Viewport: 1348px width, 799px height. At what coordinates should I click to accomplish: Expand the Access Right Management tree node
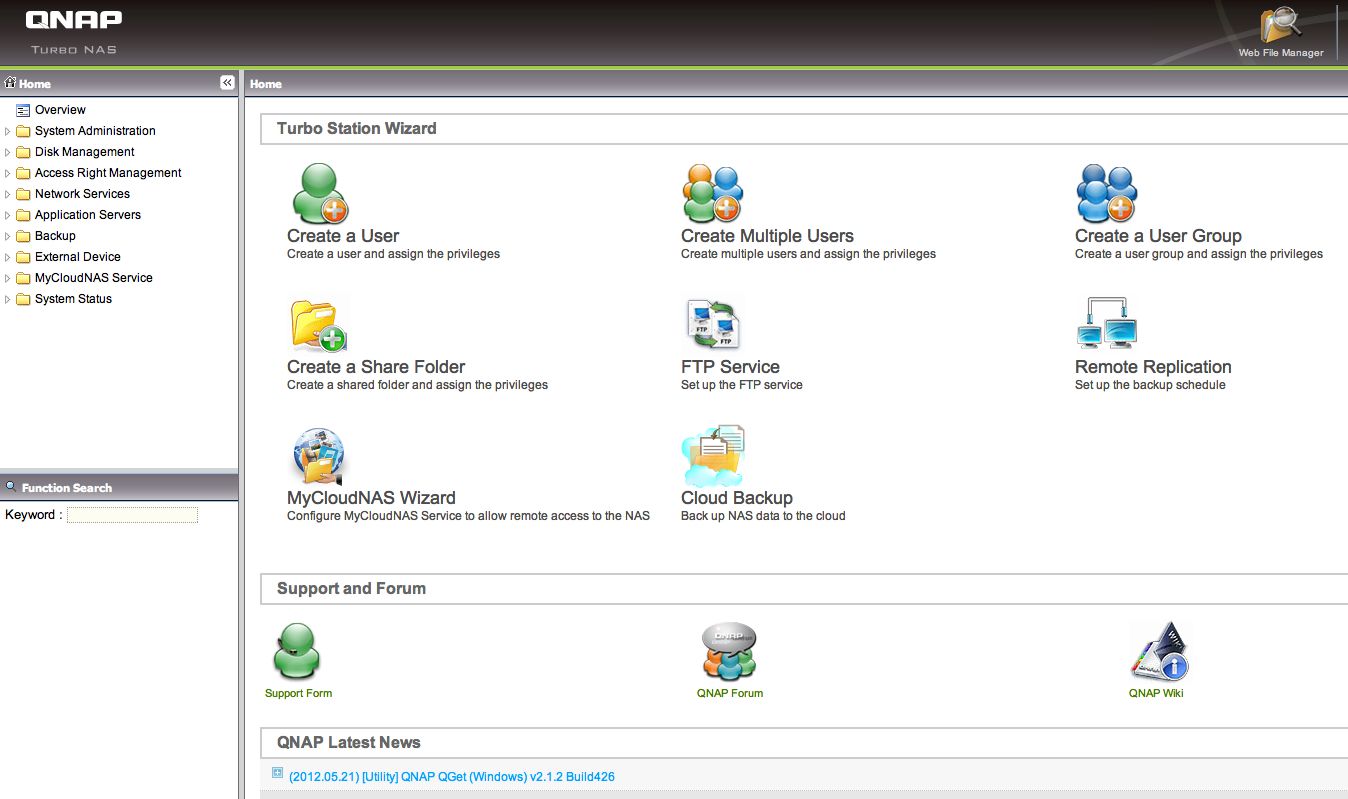coord(8,173)
